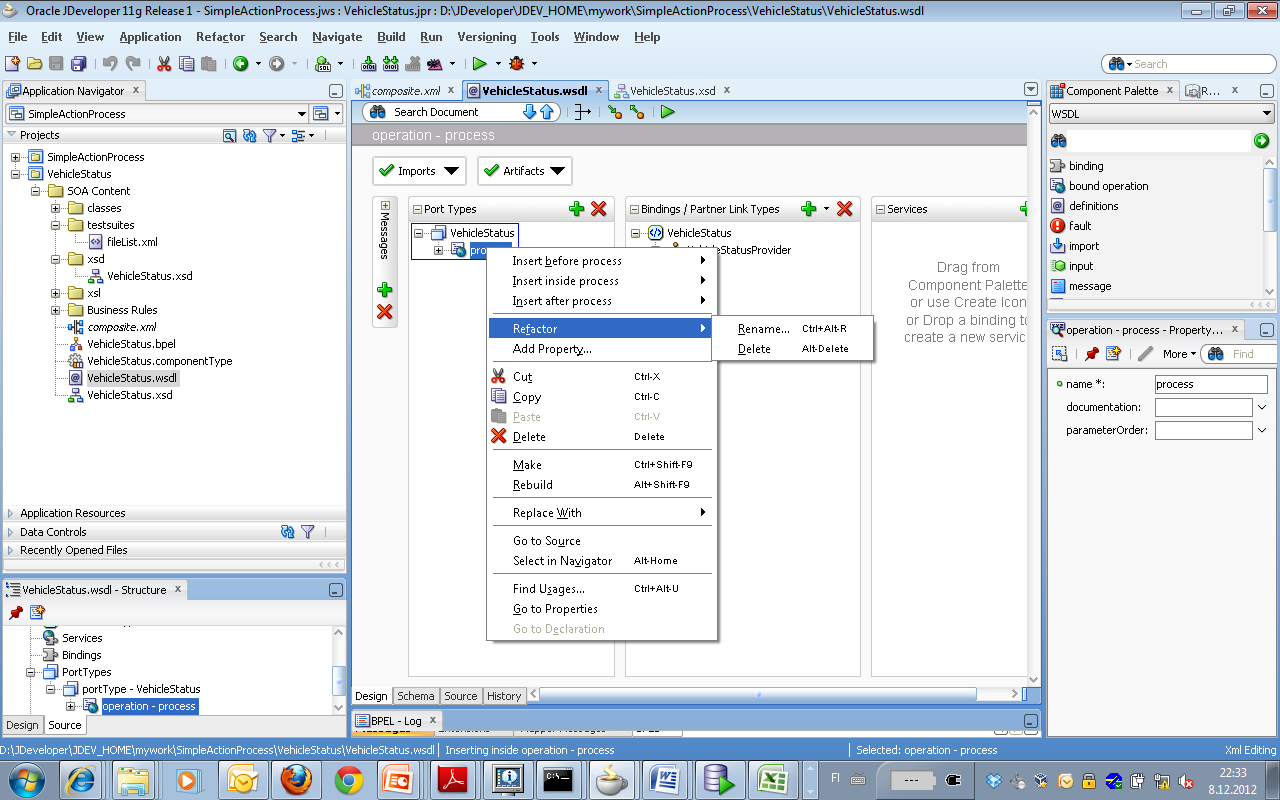Viewport: 1280px width, 800px height.
Task: Click the Make (first 0101) build icon
Action: [369, 63]
